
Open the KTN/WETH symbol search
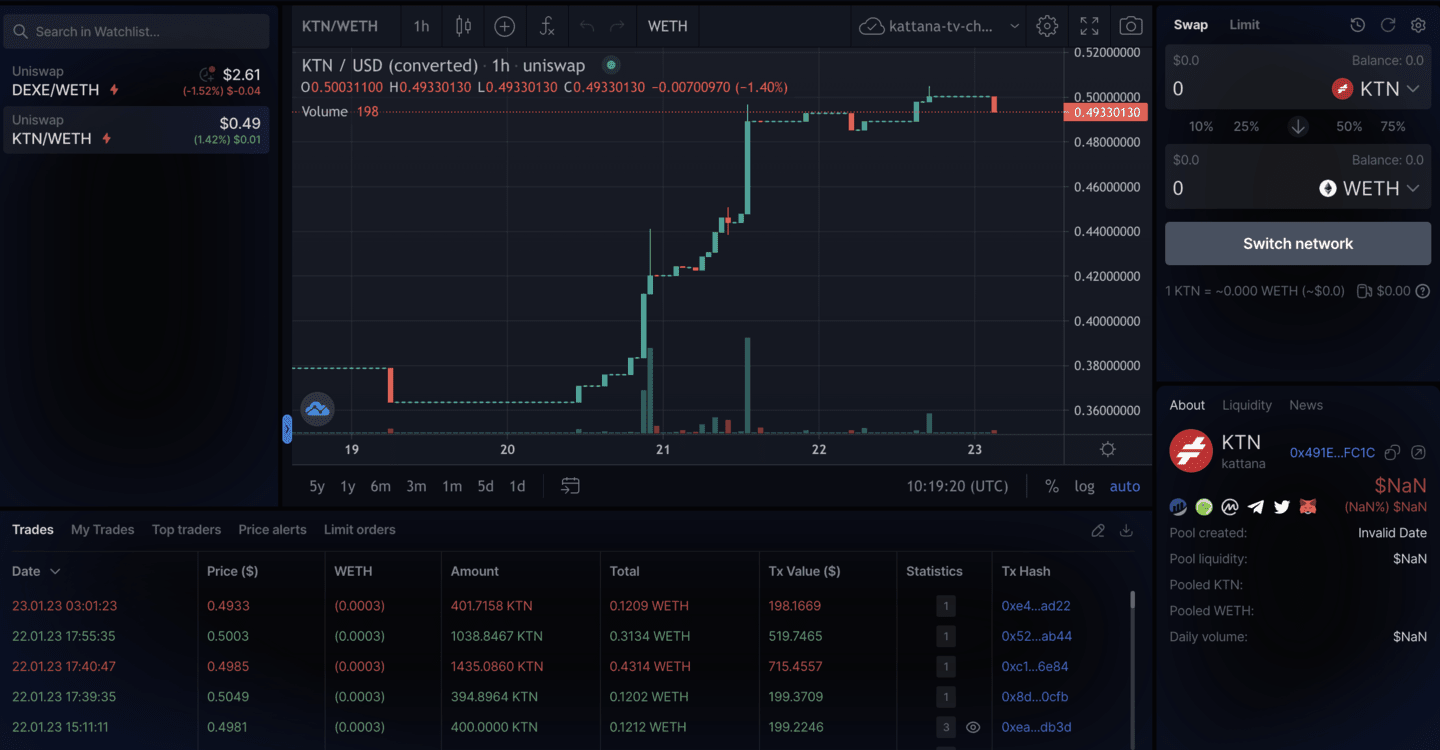340,26
